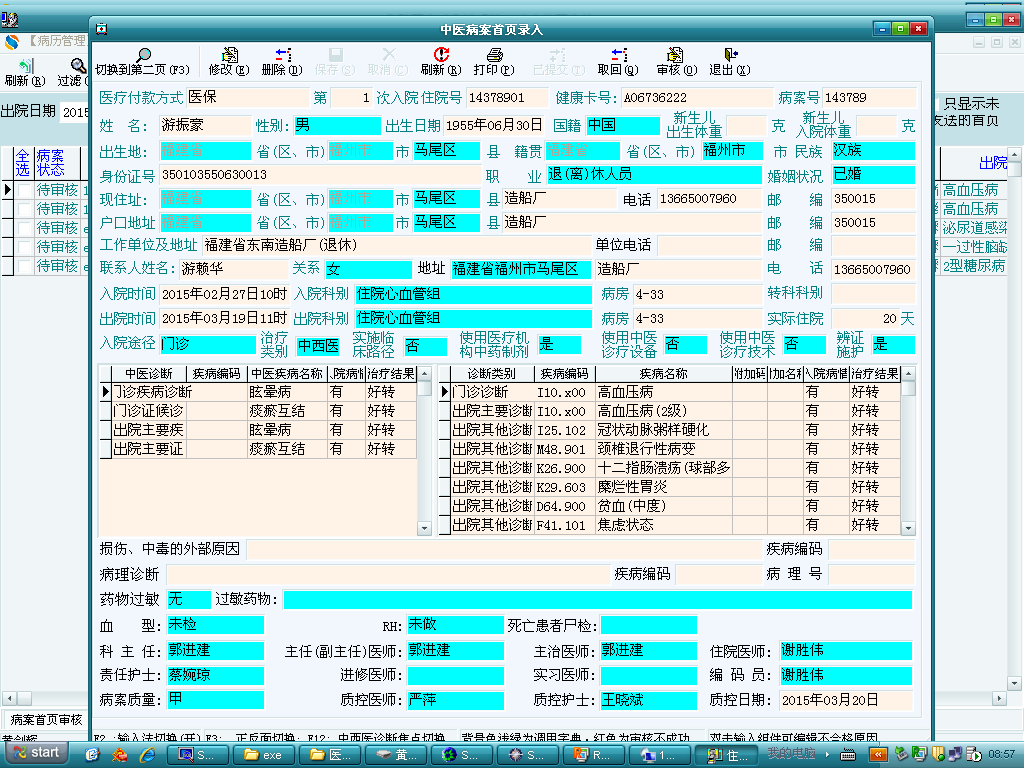Screen dimensions: 1024x768
Task: Click the 工作单位及地址 input field
Action: tap(396, 246)
